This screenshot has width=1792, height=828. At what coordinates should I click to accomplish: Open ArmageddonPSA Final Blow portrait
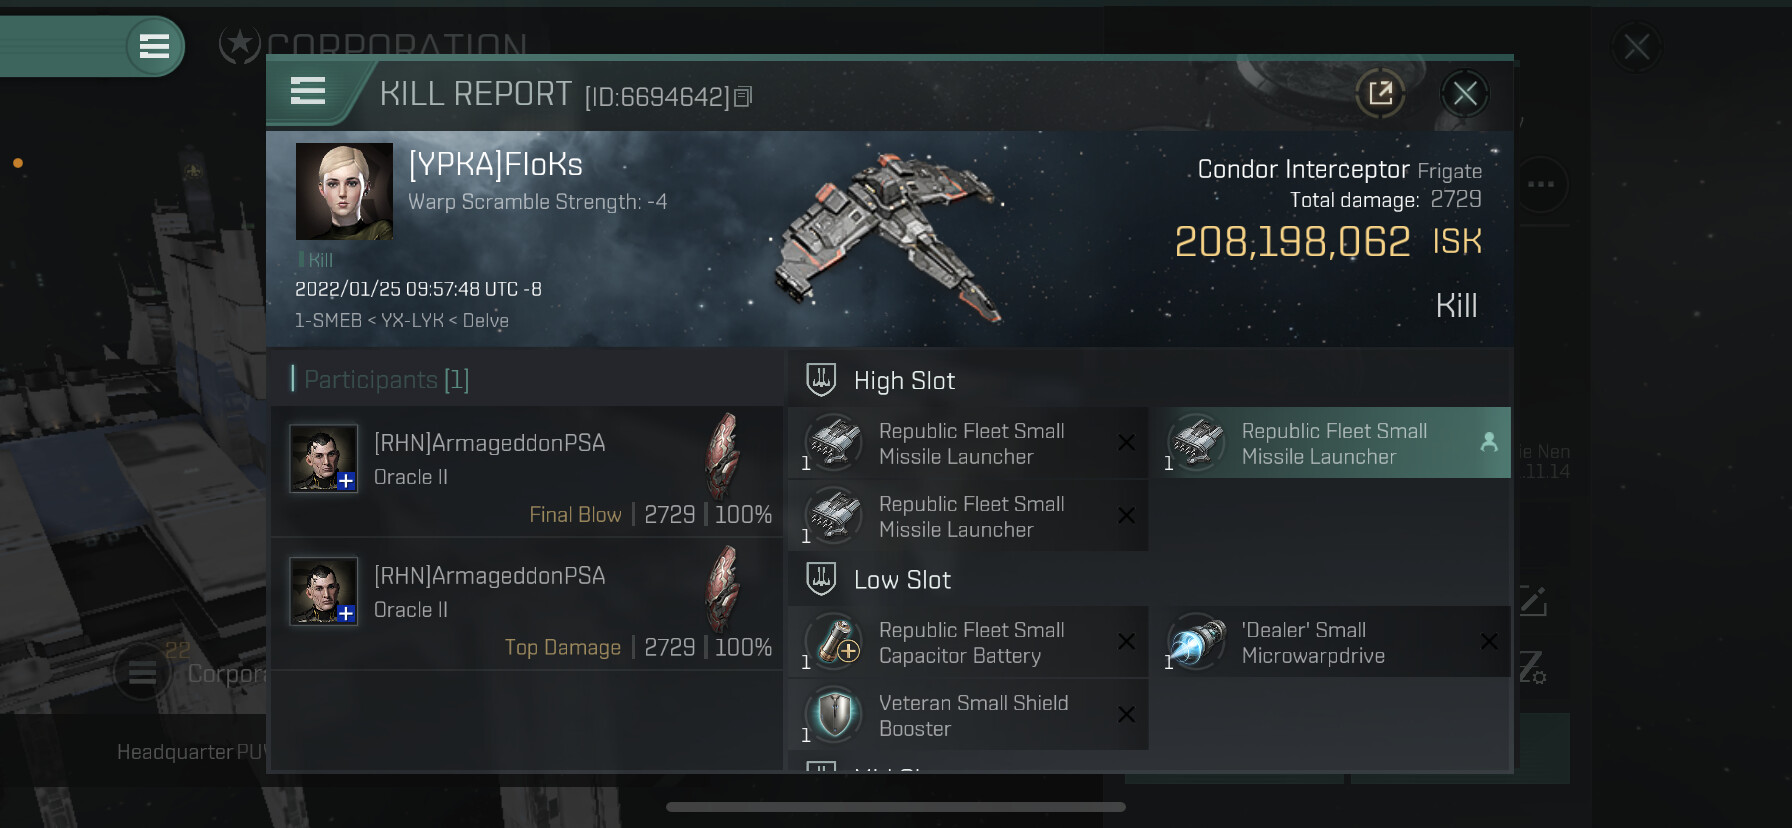pos(323,458)
